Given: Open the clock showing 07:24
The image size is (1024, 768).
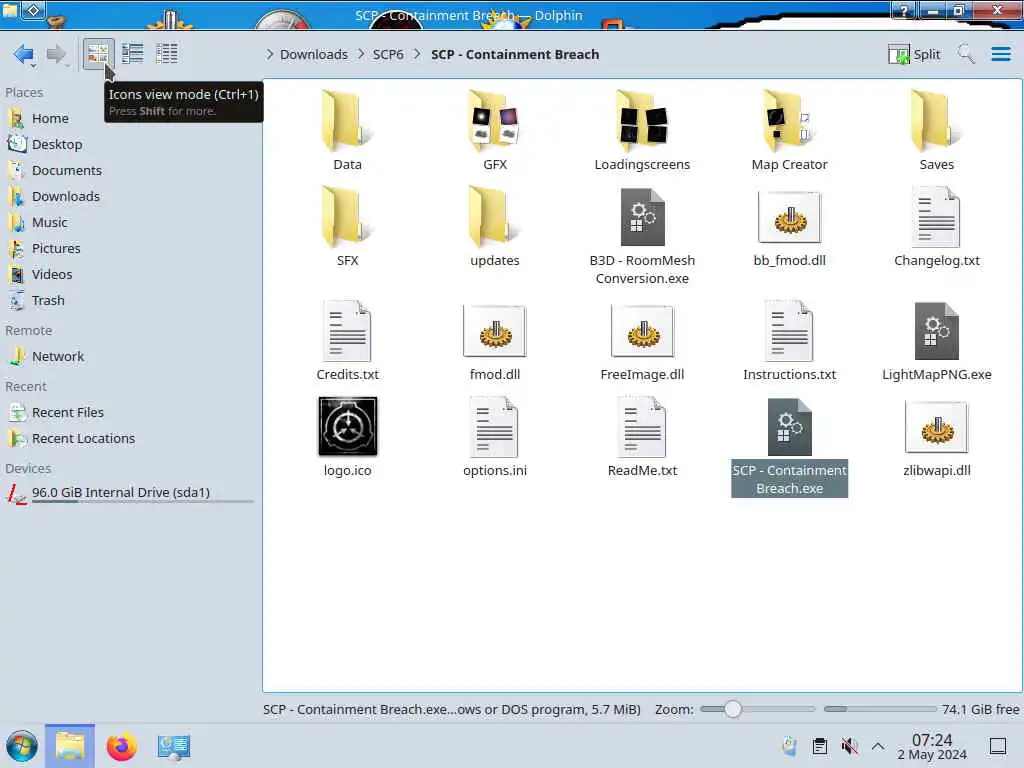Looking at the screenshot, I should [x=932, y=746].
